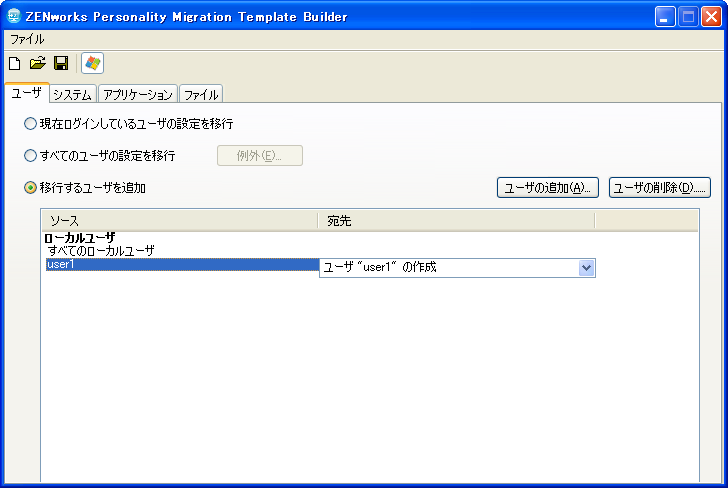This screenshot has height=488, width=728.
Task: Minimize the Template Builder window
Action: tap(665, 17)
